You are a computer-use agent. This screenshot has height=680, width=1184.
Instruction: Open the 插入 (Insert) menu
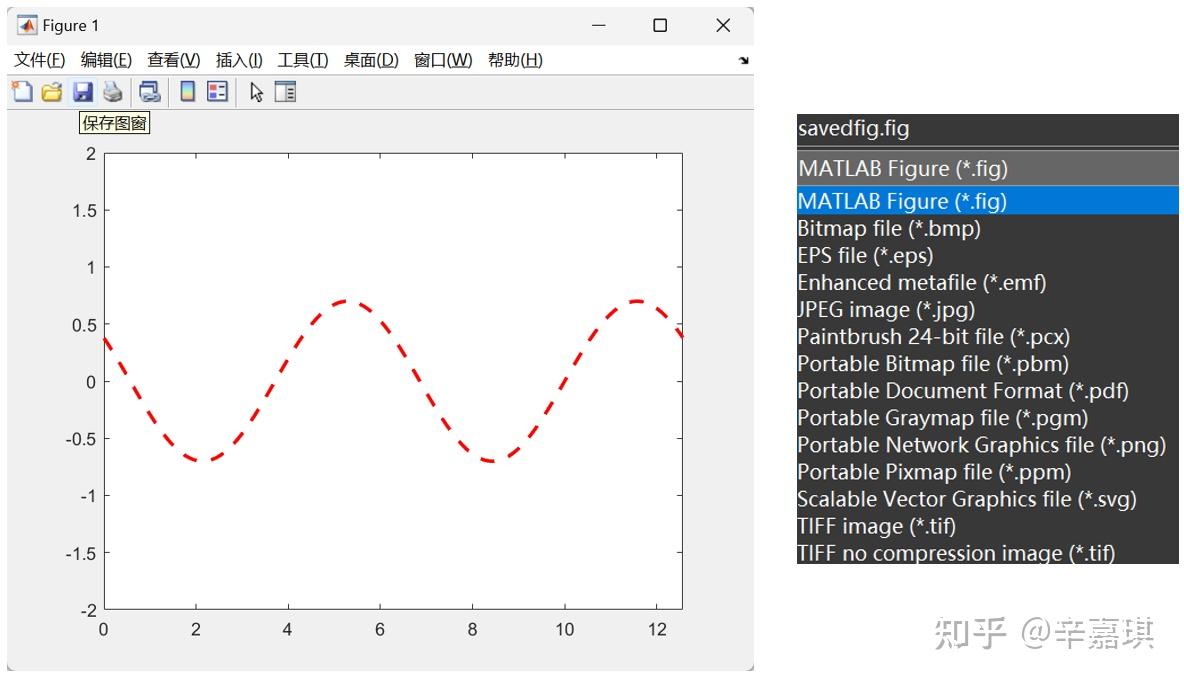coord(239,60)
